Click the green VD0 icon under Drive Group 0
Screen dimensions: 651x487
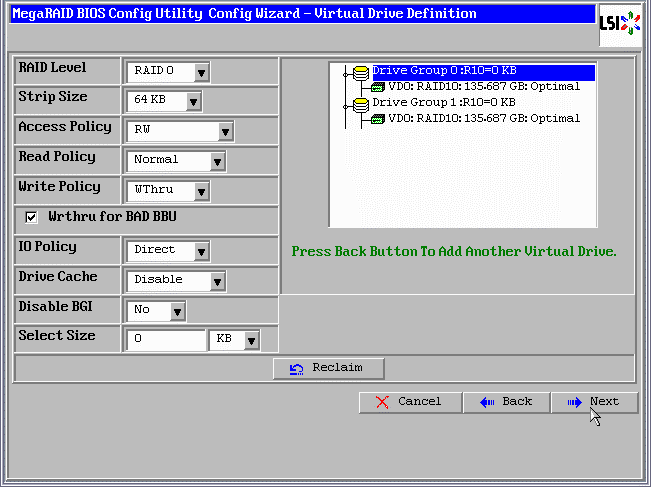tap(378, 88)
